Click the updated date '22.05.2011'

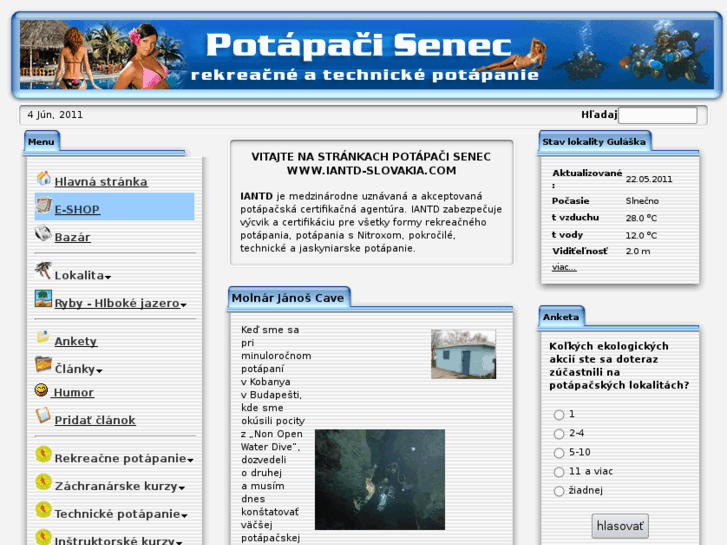(649, 180)
